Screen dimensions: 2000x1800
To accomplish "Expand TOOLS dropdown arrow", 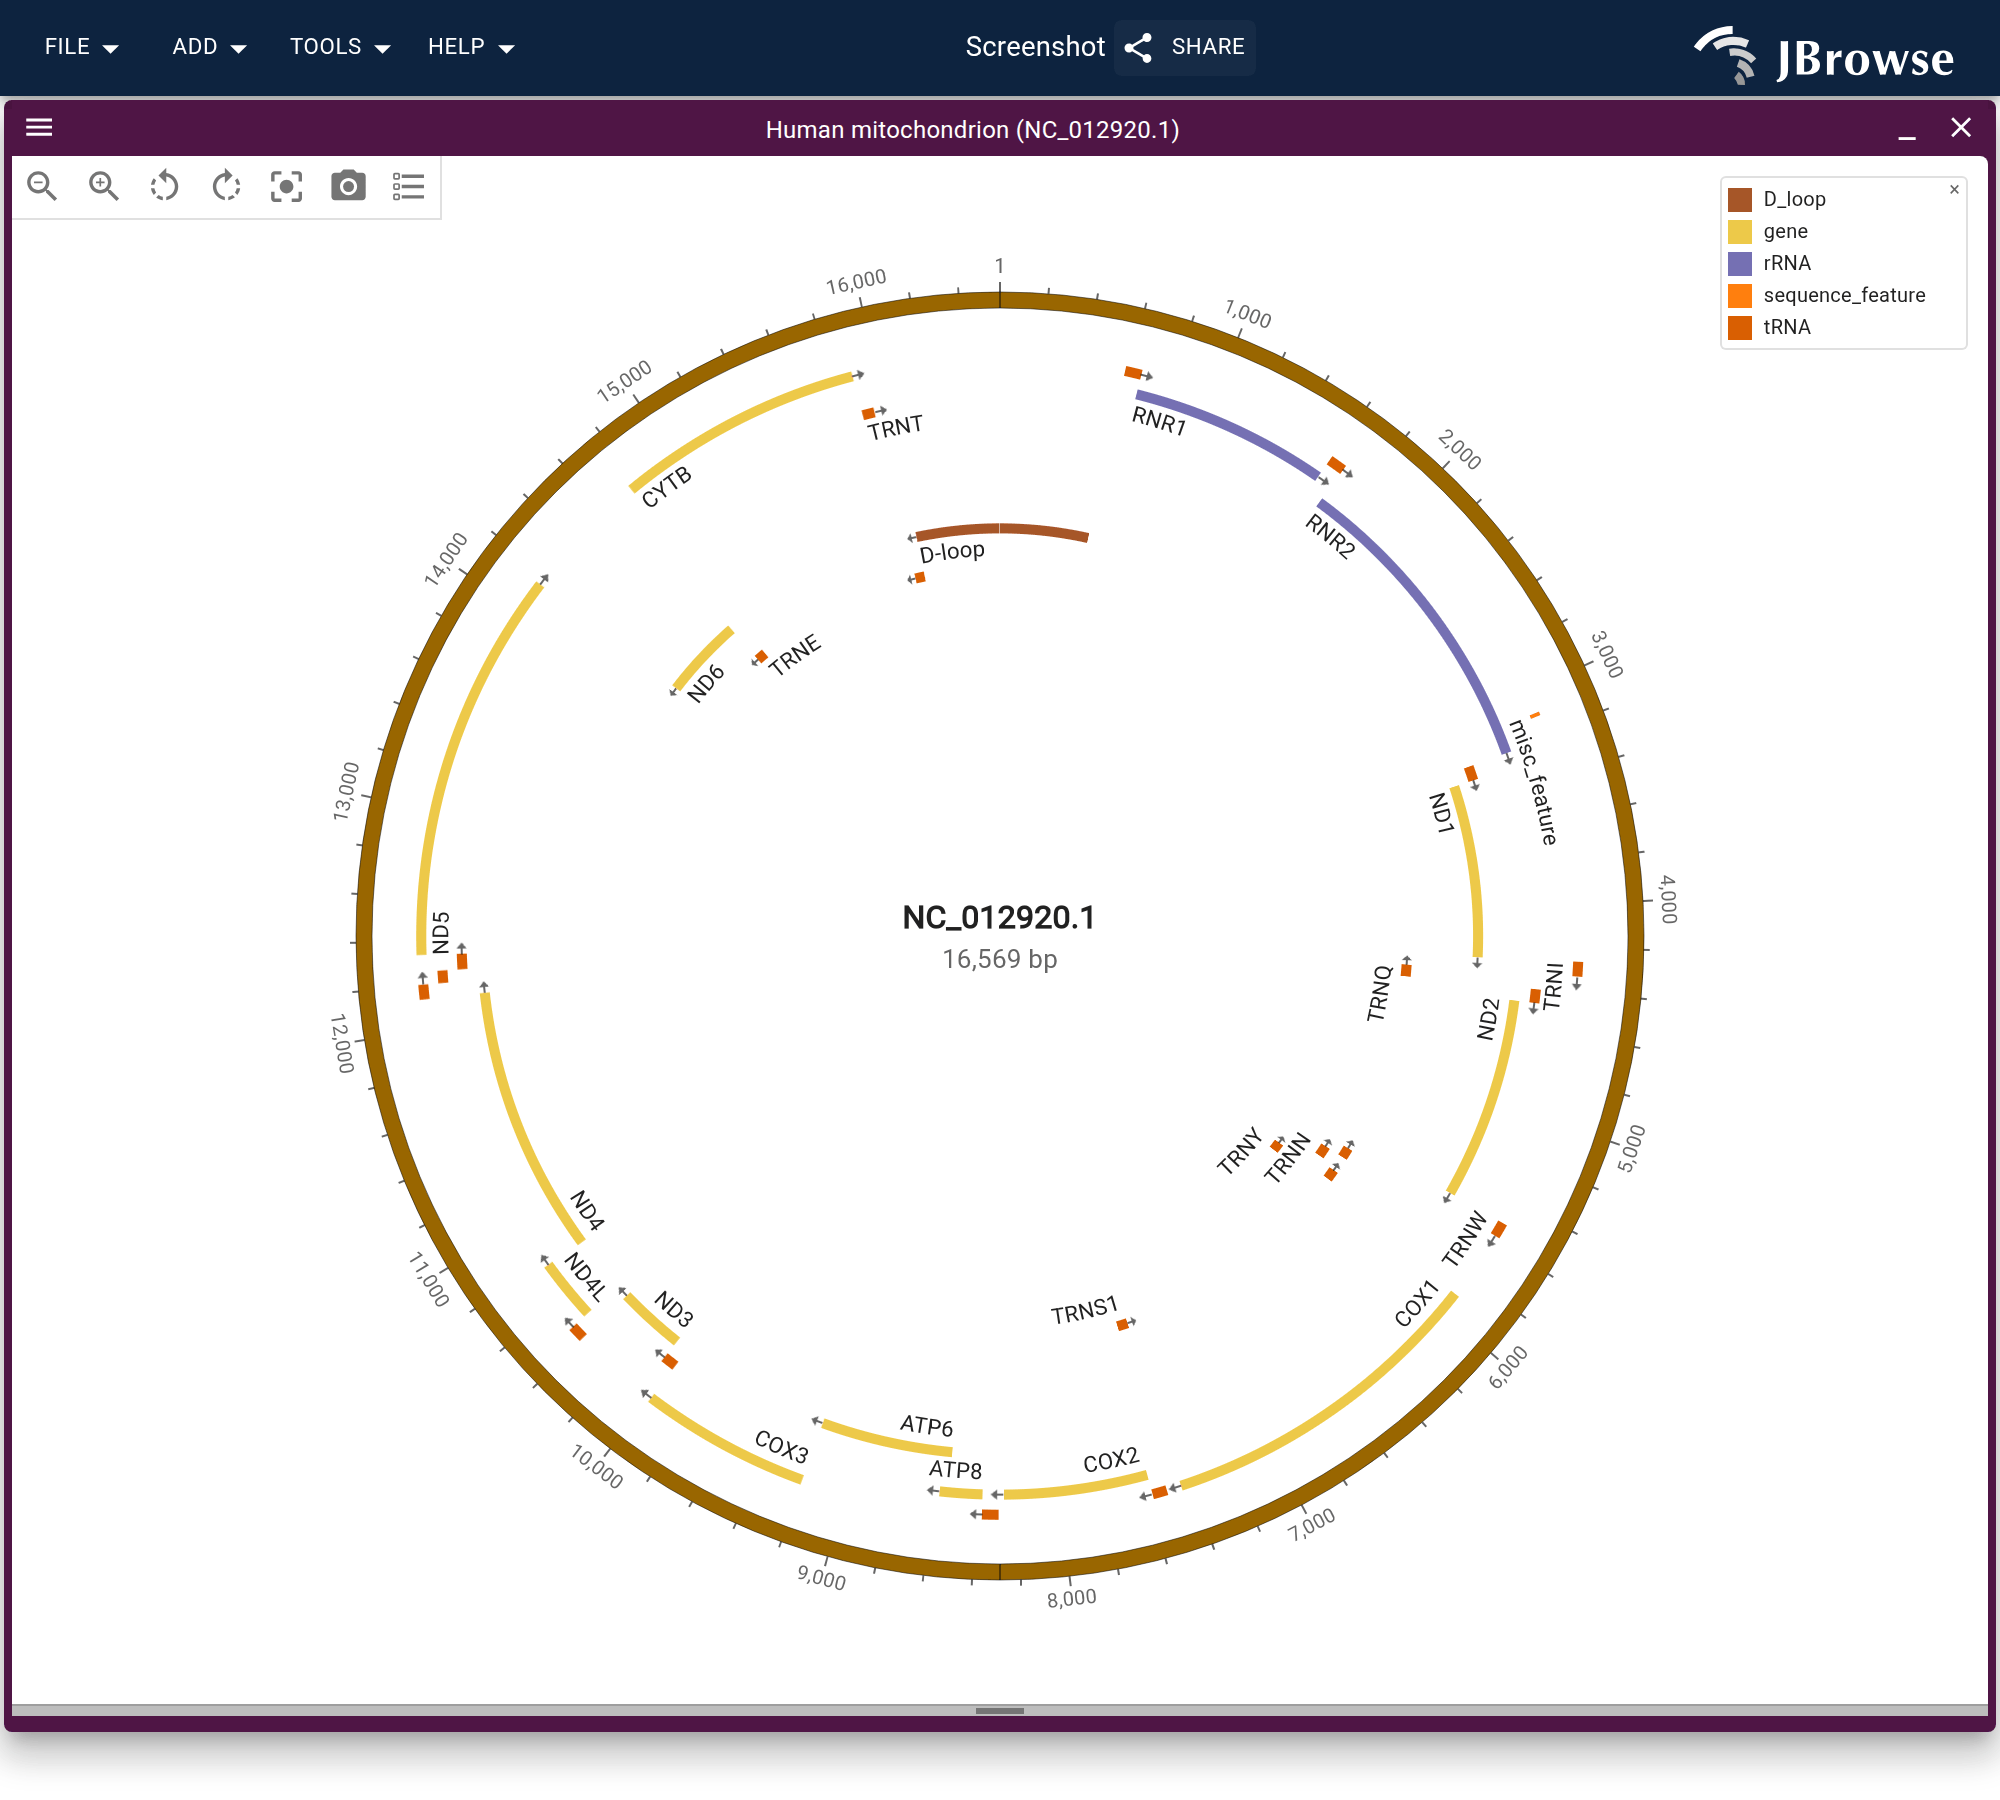I will click(x=382, y=49).
